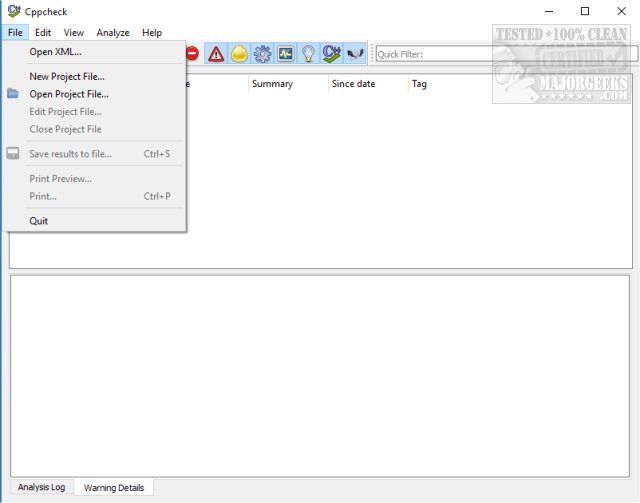The height and width of the screenshot is (503, 640).
Task: Choose Open XML... from File menu
Action: tap(95, 52)
